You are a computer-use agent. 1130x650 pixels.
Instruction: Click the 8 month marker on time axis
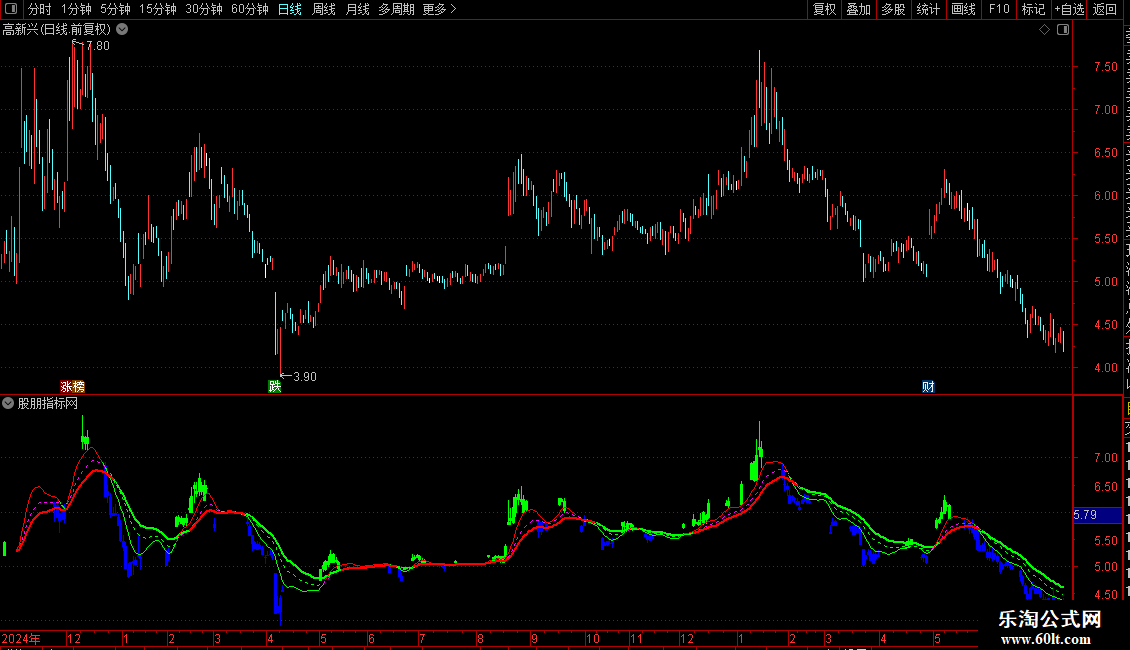coord(480,639)
